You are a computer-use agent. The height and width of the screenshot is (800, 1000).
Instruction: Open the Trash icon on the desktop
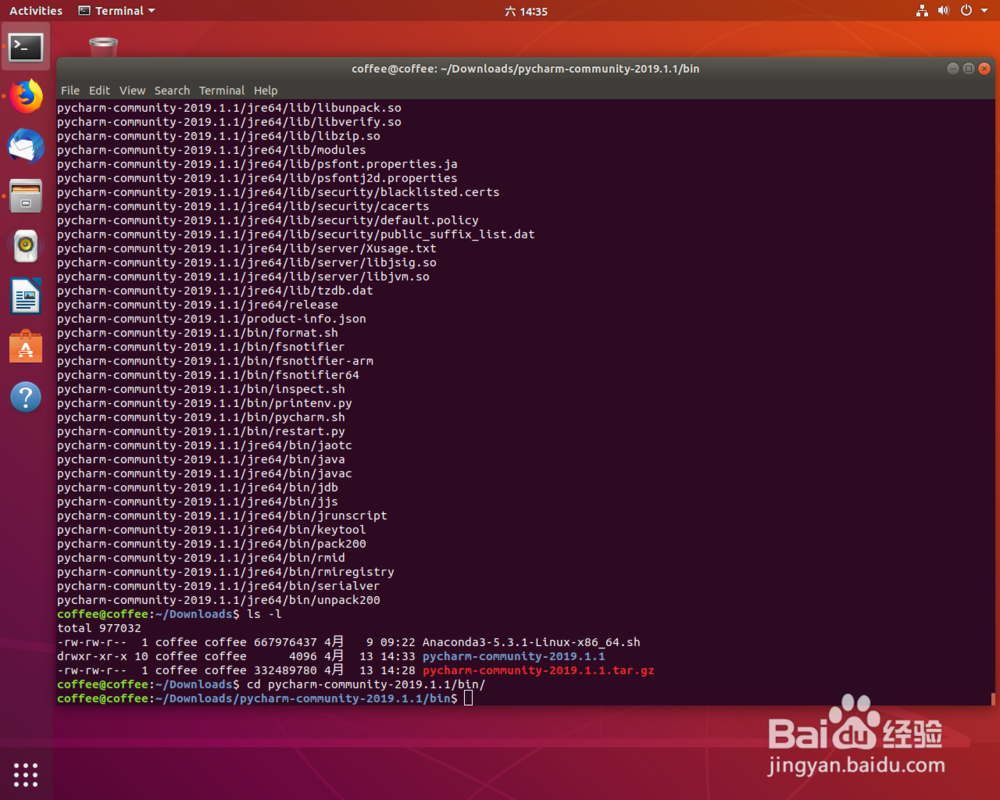[x=103, y=47]
